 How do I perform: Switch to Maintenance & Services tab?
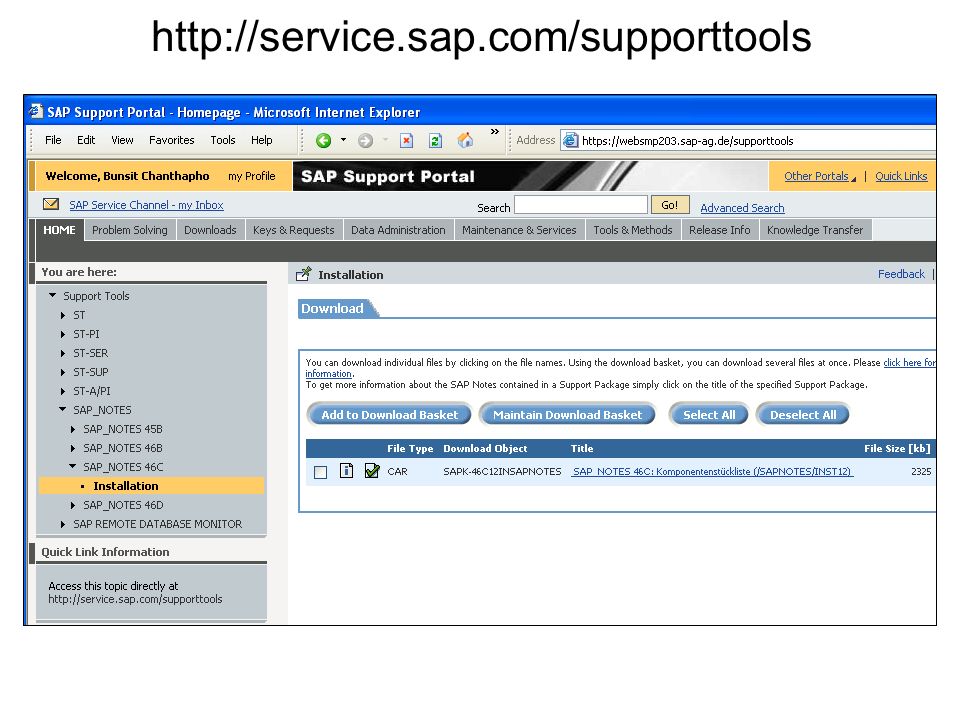pos(519,230)
